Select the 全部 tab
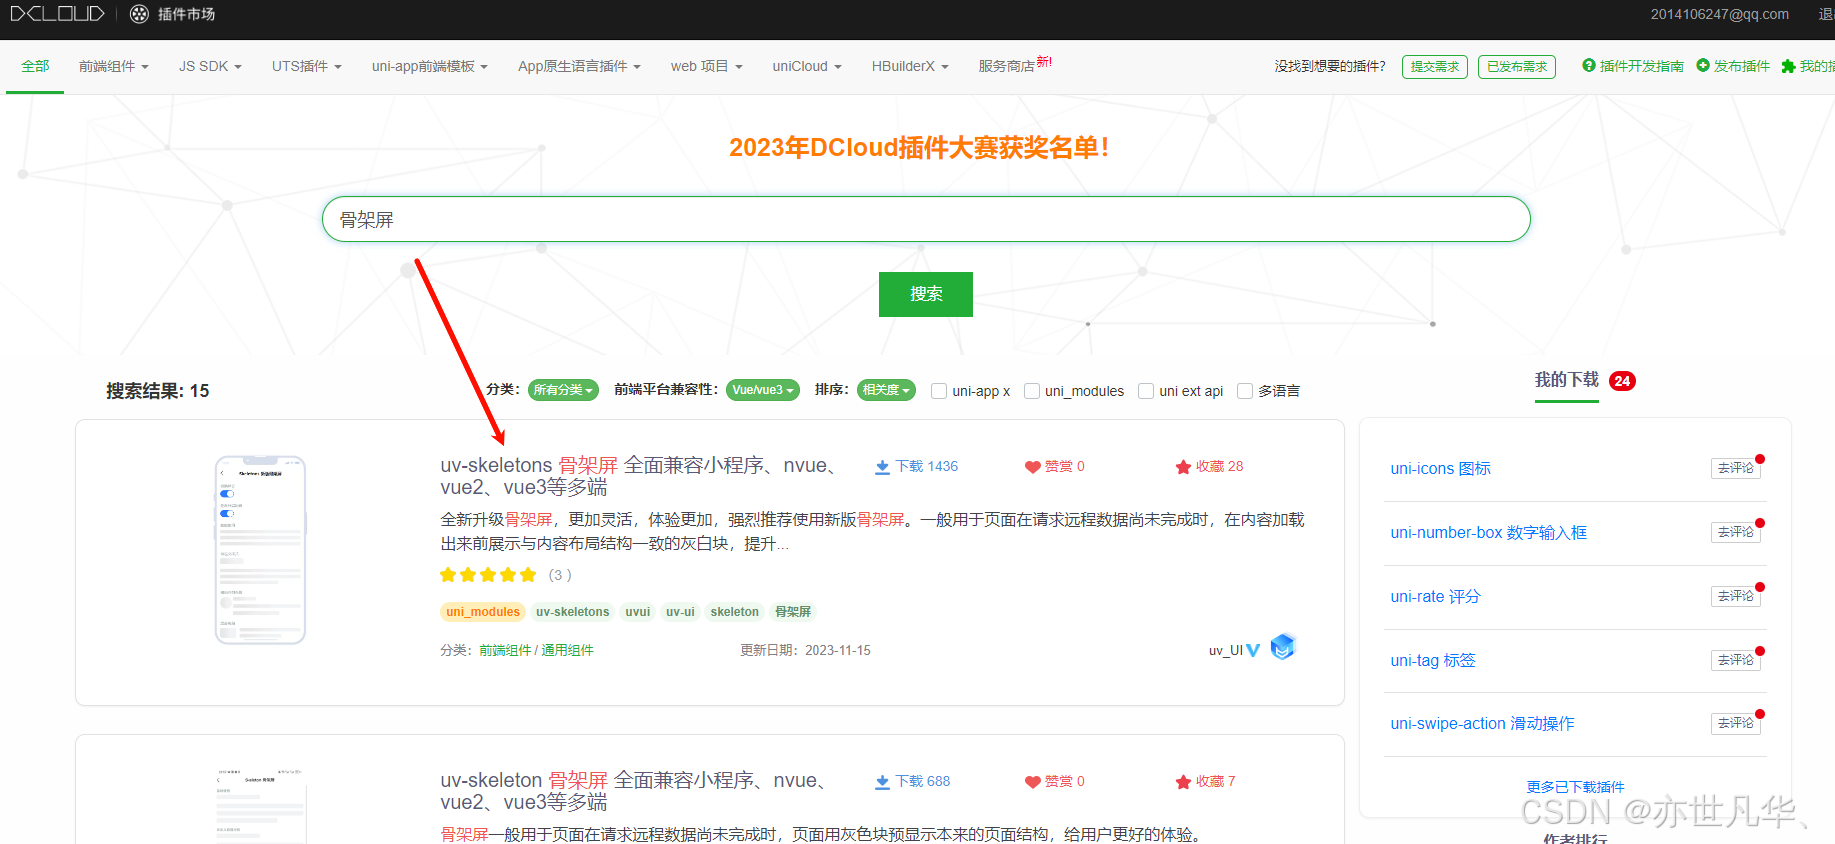This screenshot has height=844, width=1835. click(35, 66)
